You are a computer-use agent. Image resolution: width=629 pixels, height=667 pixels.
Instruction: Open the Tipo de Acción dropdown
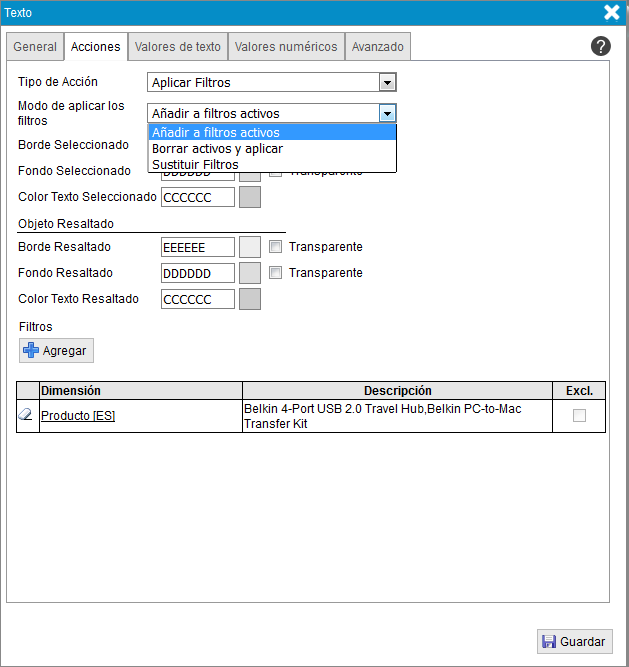[387, 82]
